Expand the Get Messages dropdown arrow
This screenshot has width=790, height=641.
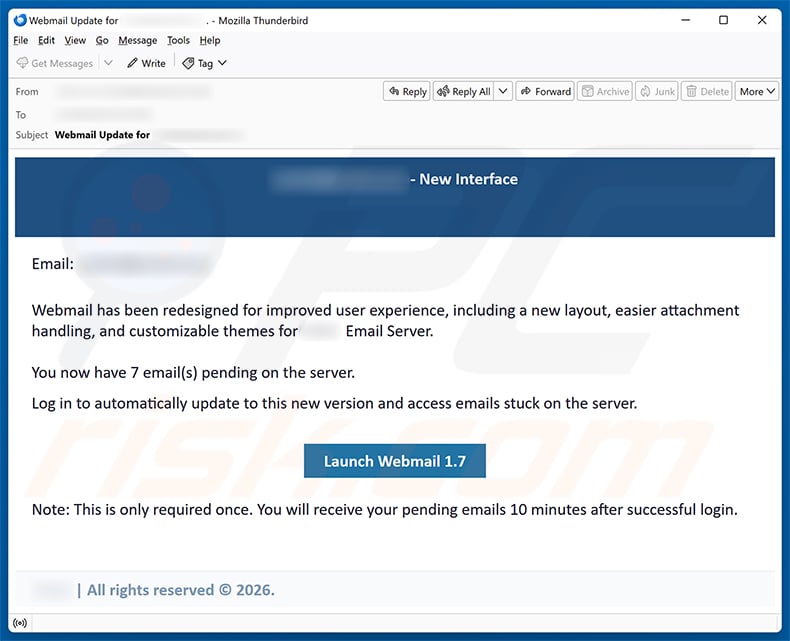coord(108,63)
